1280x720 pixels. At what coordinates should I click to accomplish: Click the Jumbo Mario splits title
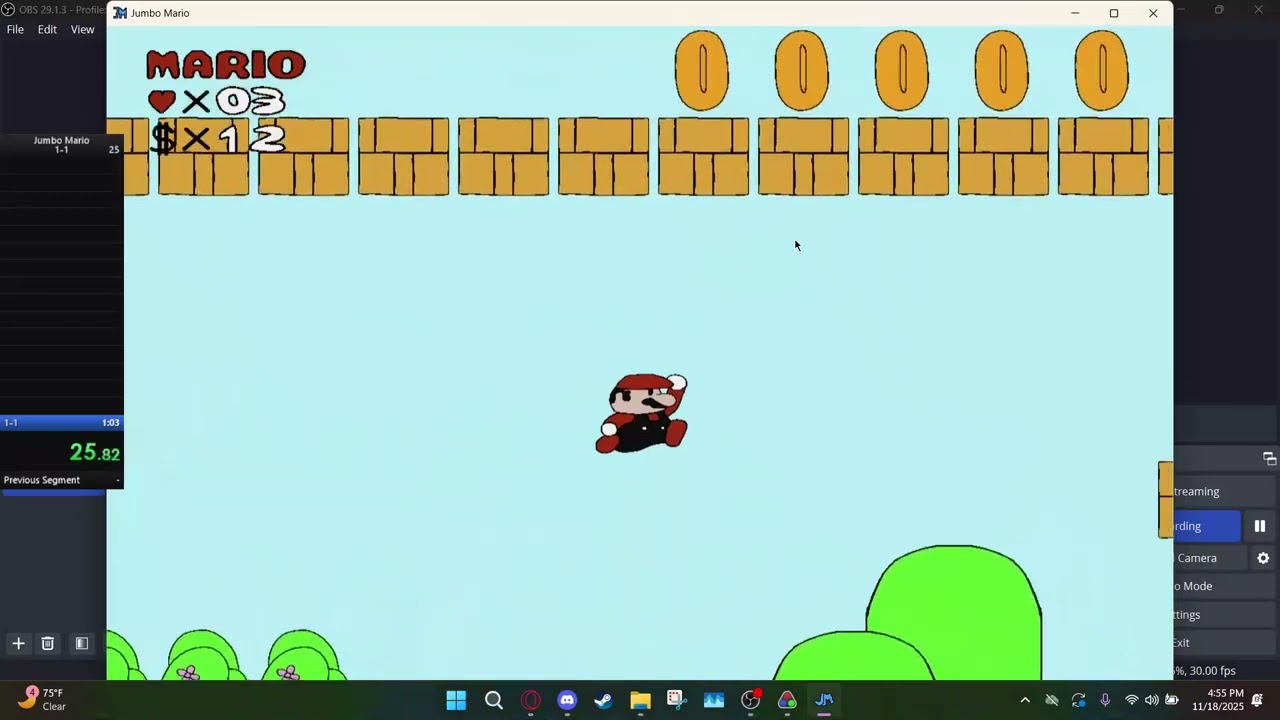61,140
